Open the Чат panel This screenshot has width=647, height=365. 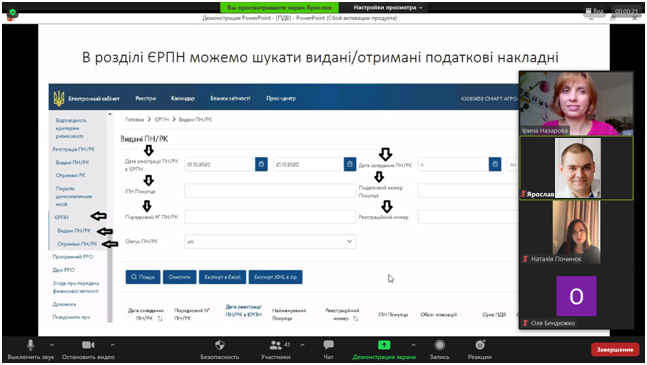(328, 349)
